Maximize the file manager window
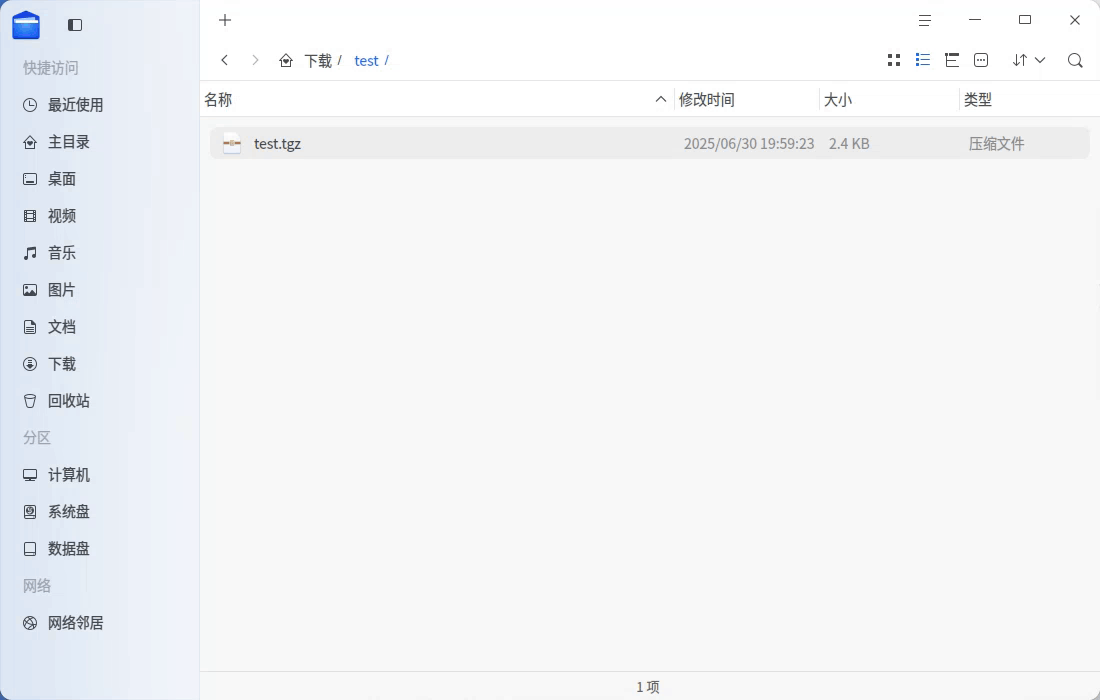1100x700 pixels. pos(1025,20)
